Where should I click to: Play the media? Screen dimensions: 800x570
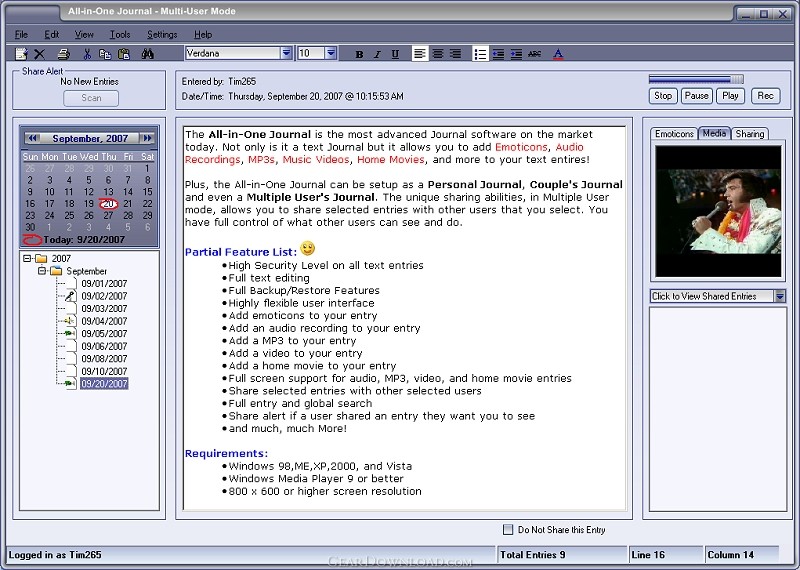(730, 95)
